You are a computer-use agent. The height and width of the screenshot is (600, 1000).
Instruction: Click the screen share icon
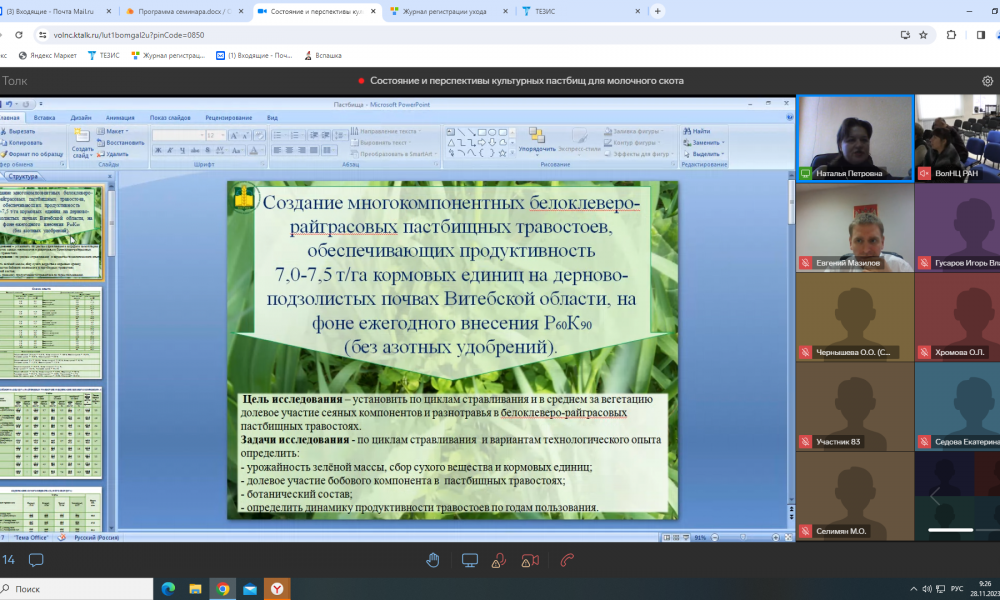coord(469,560)
